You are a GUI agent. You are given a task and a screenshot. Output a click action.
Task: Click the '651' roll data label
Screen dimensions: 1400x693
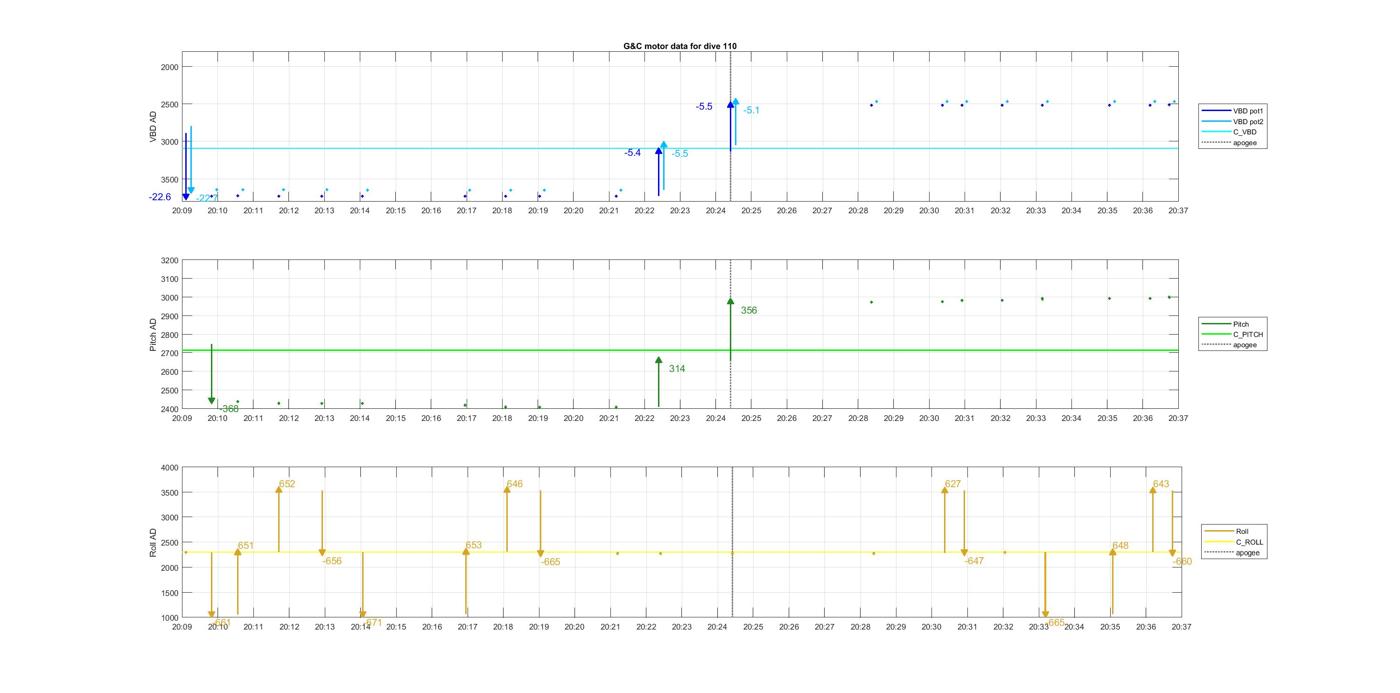click(246, 546)
